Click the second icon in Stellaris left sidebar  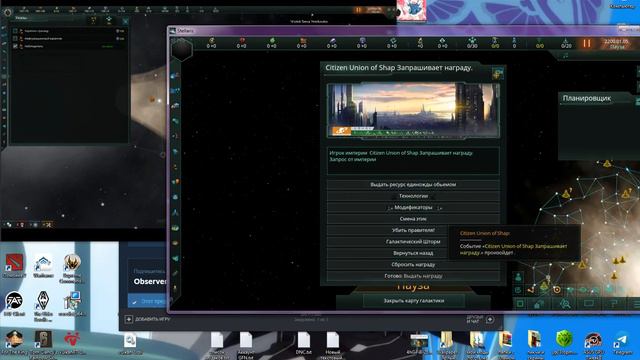[175, 91]
